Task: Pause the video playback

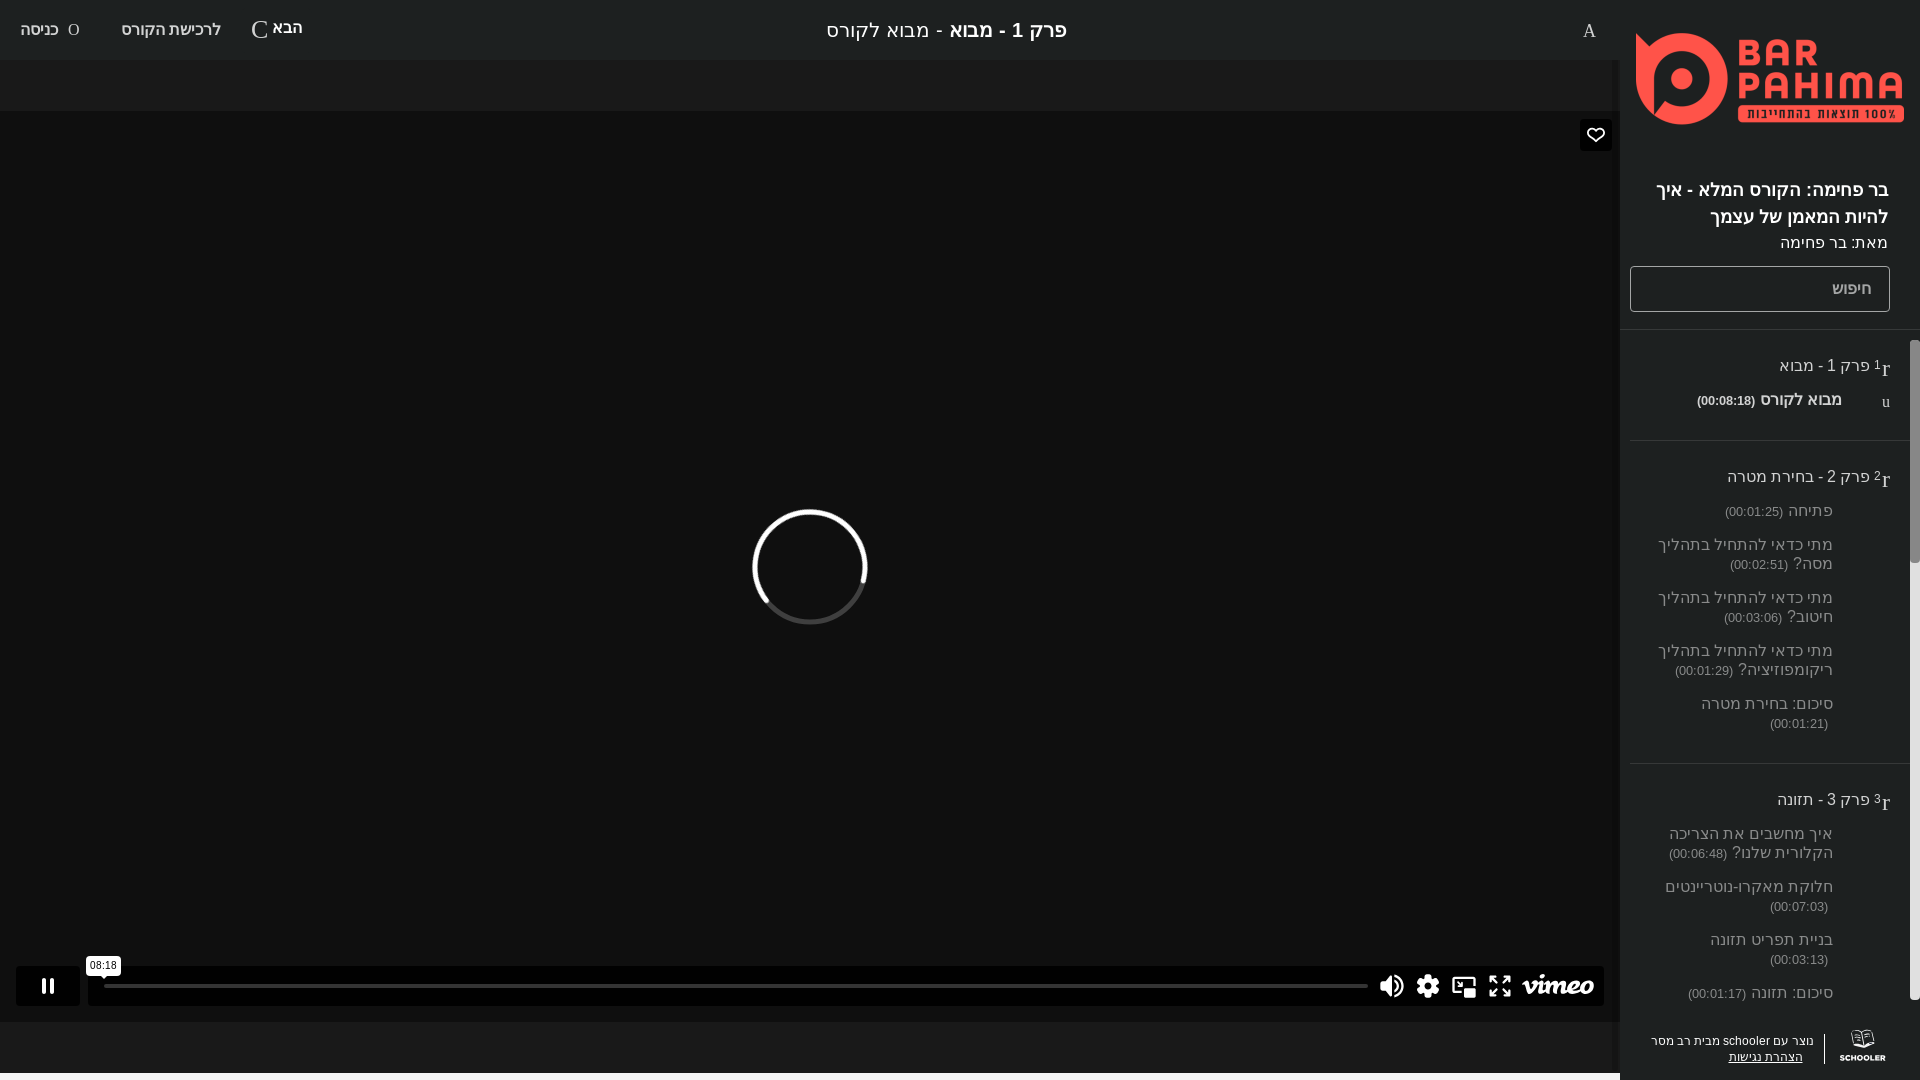Action: (47, 986)
